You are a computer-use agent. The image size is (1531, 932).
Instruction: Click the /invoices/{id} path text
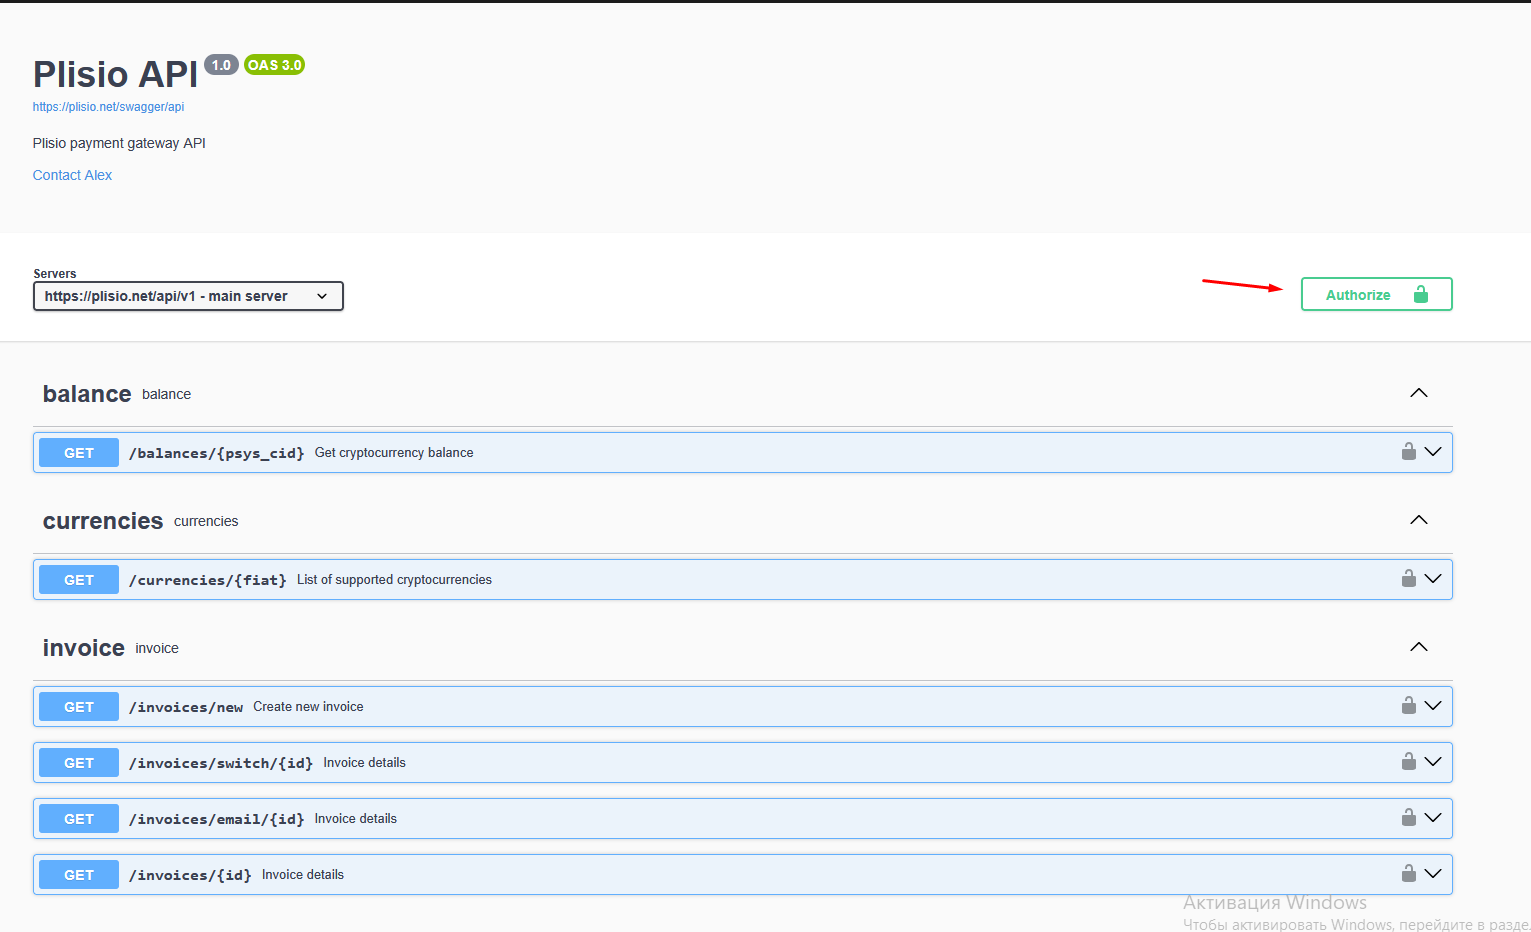tap(190, 875)
